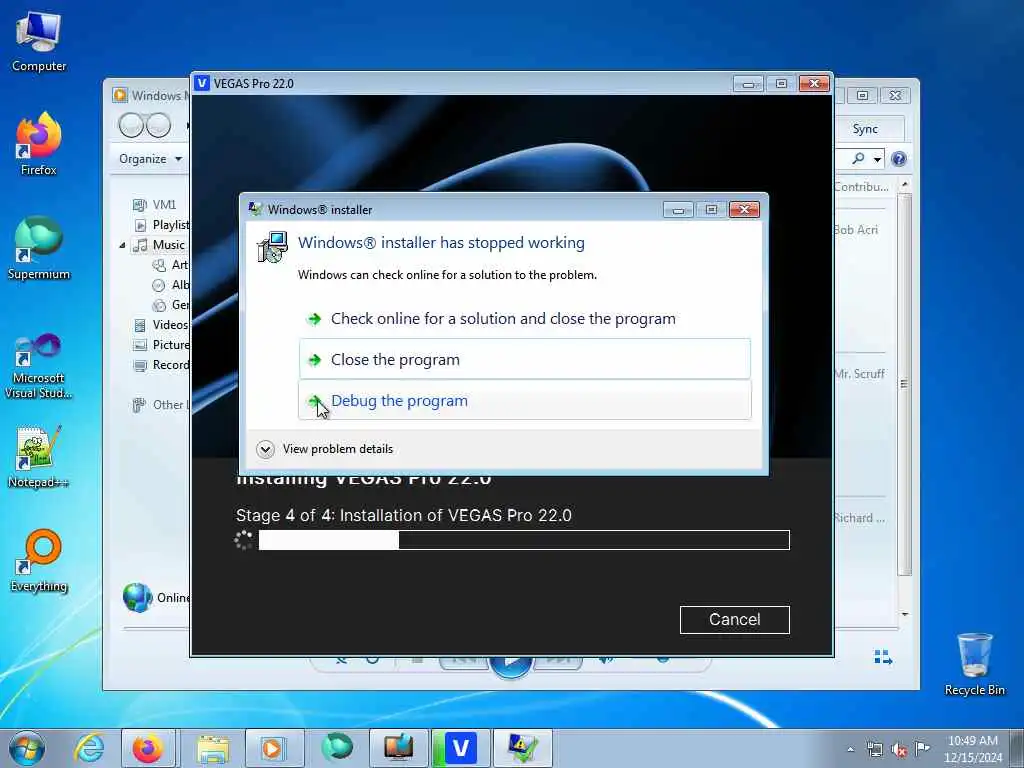
Task: Select the Richard artist entry
Action: coord(859,518)
